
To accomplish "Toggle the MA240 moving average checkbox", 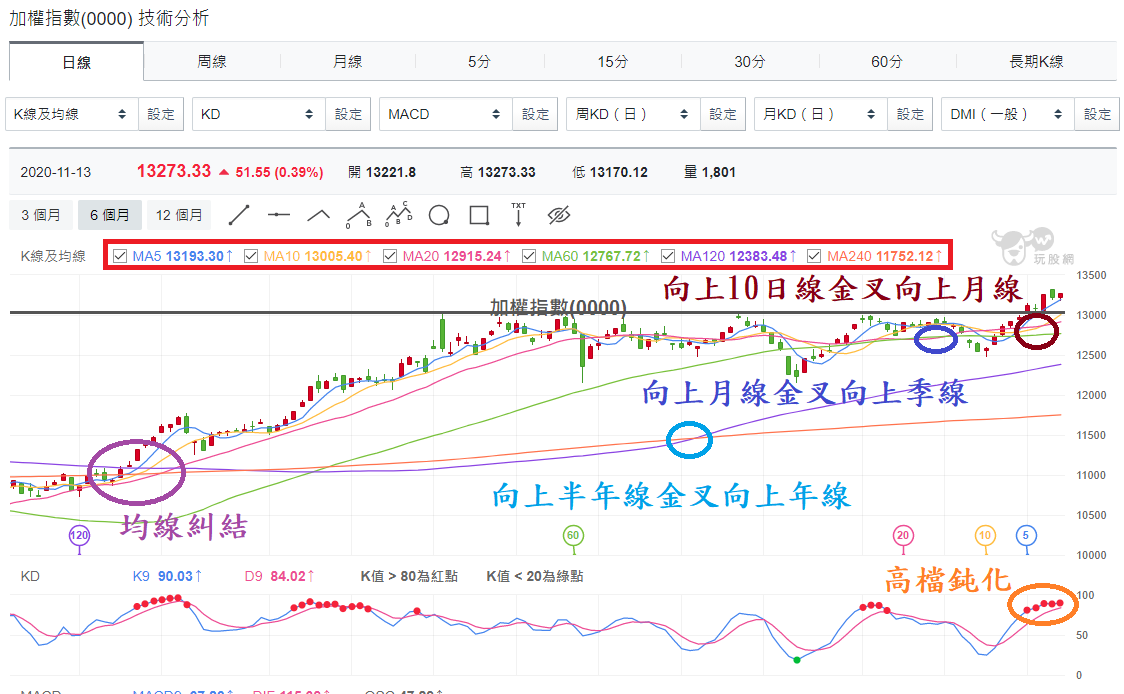I will (814, 256).
